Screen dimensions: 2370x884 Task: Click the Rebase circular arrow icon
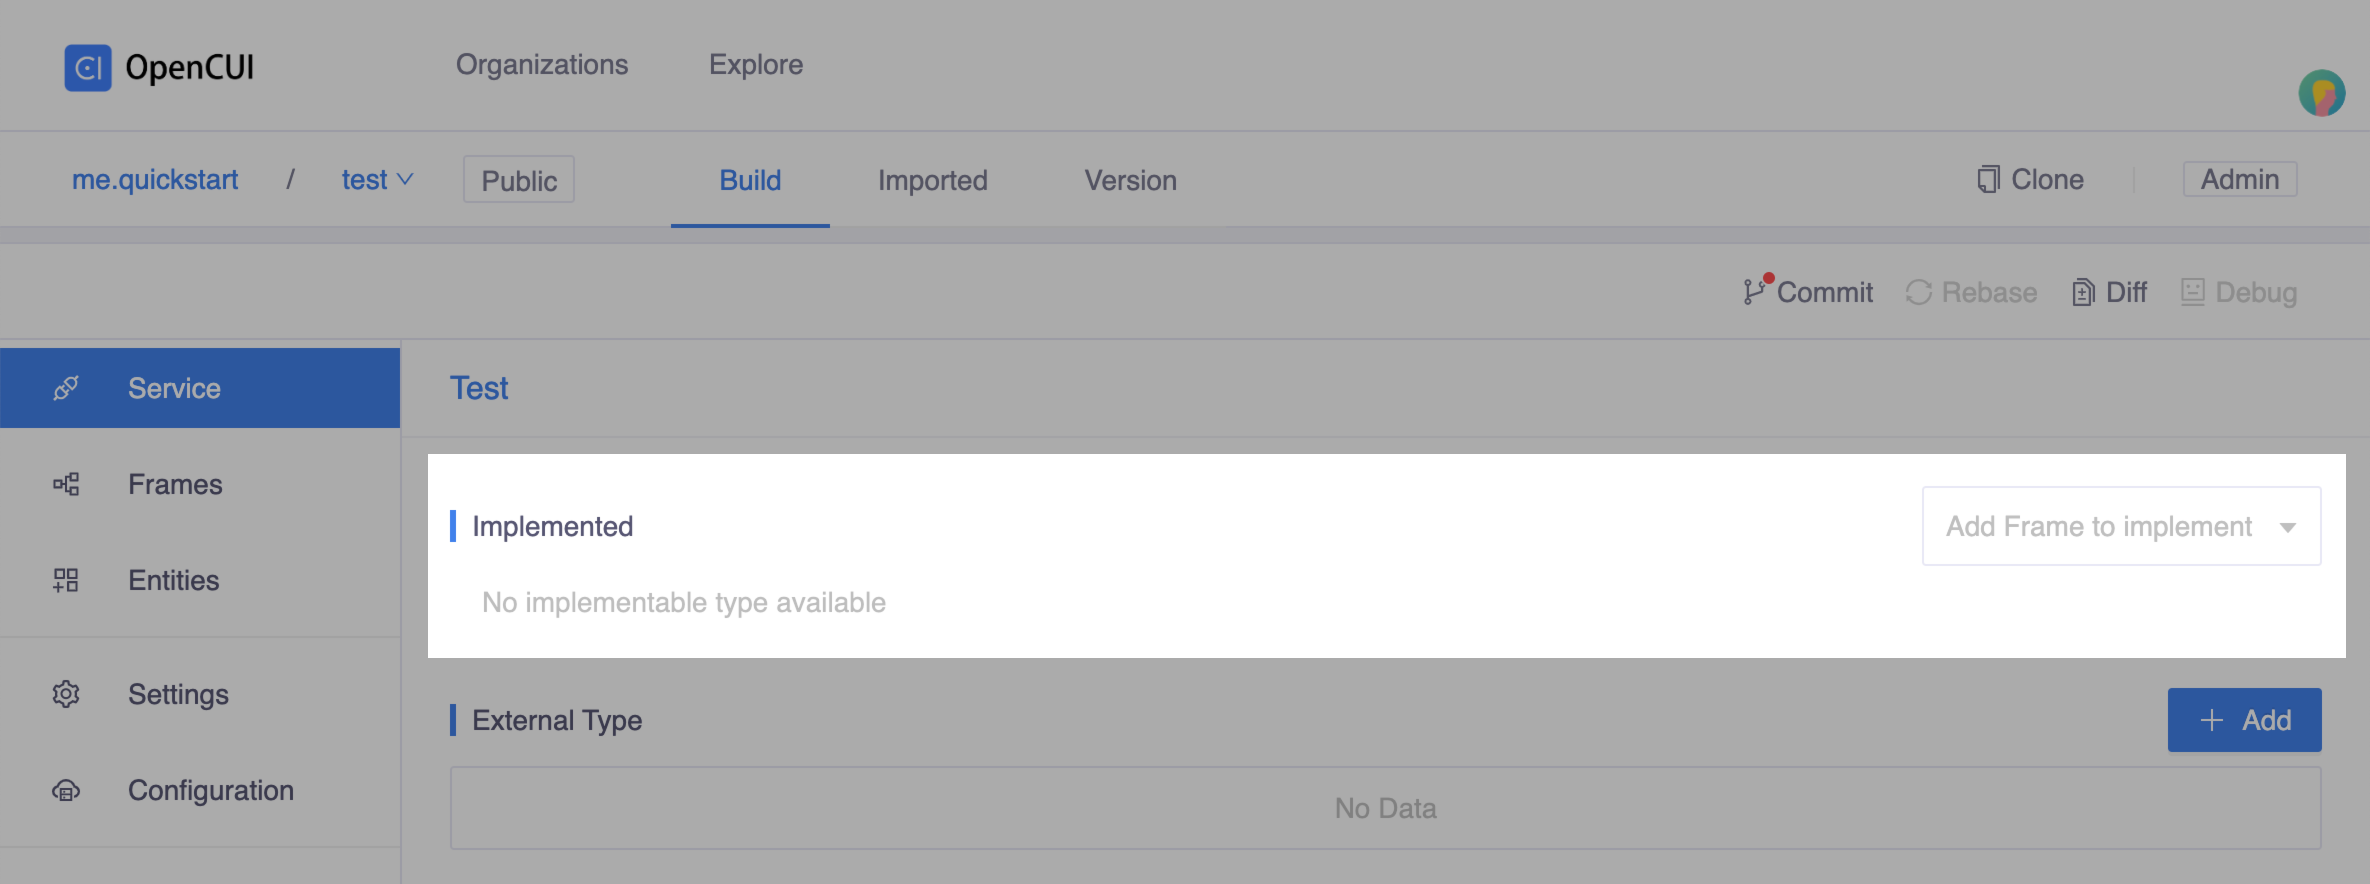click(1918, 292)
